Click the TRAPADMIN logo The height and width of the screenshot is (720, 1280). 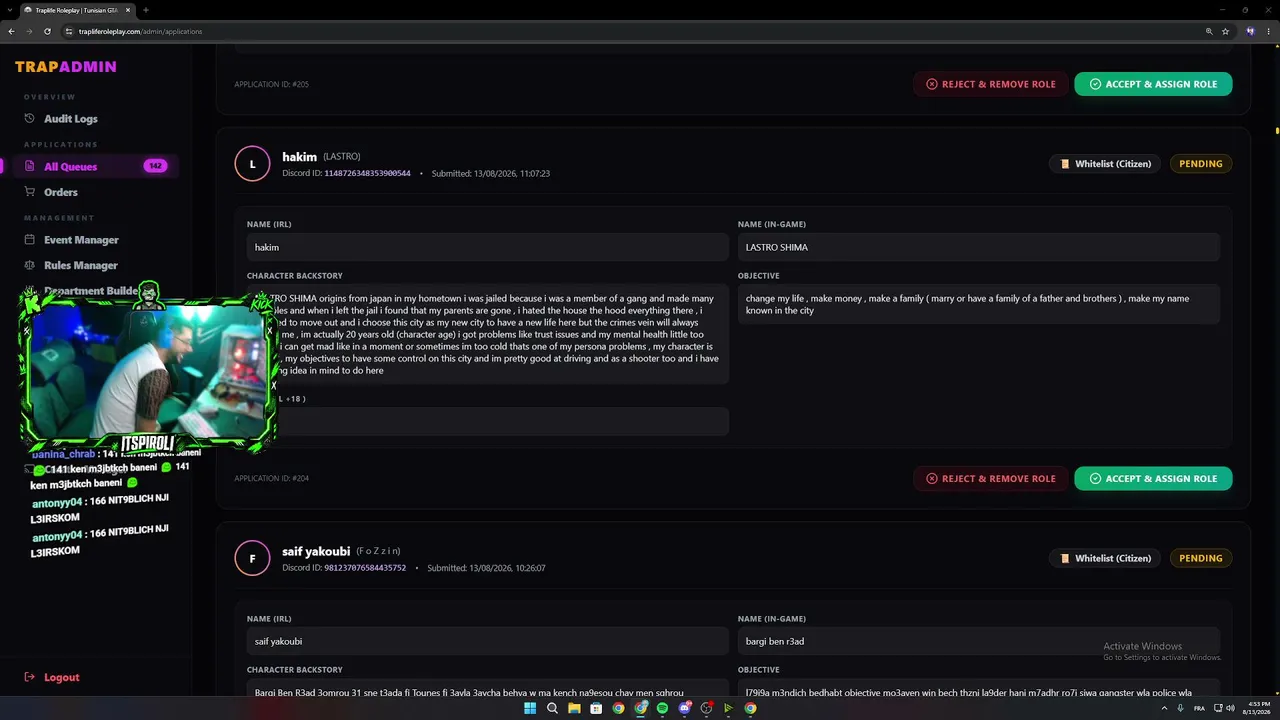(x=66, y=67)
